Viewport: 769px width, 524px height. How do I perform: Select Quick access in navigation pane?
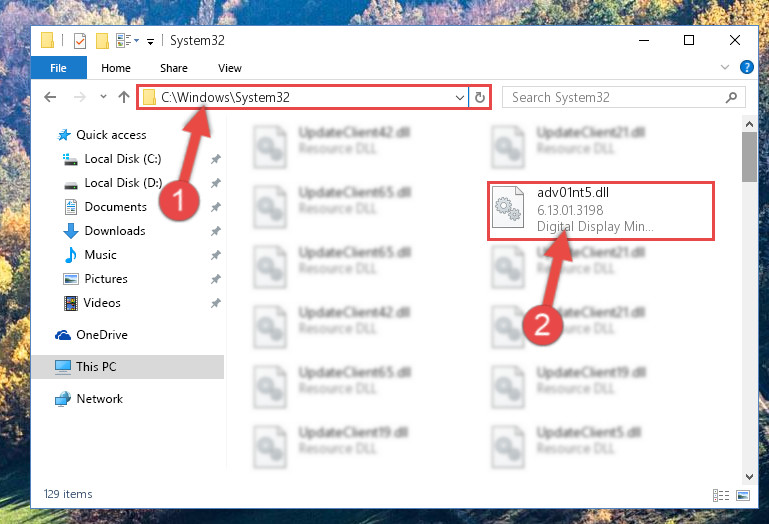(111, 135)
